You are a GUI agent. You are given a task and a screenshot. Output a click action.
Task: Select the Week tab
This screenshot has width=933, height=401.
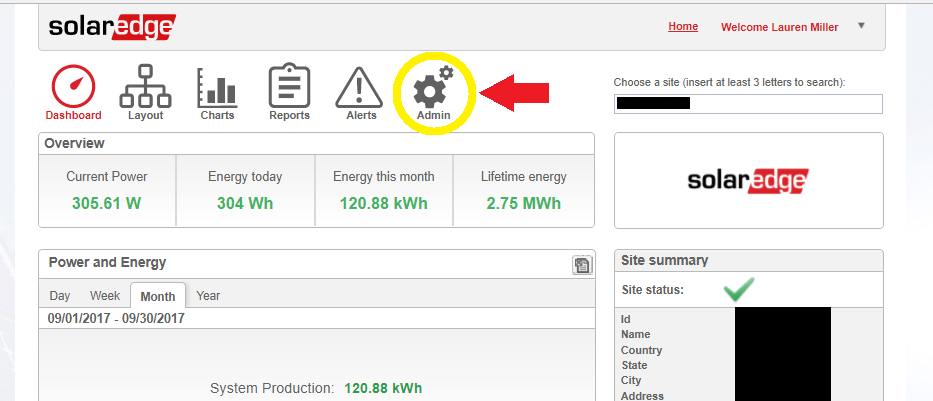pos(105,296)
